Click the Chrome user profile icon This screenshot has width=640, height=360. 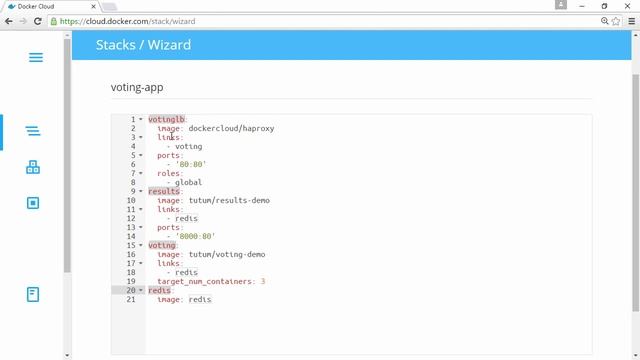point(561,5)
